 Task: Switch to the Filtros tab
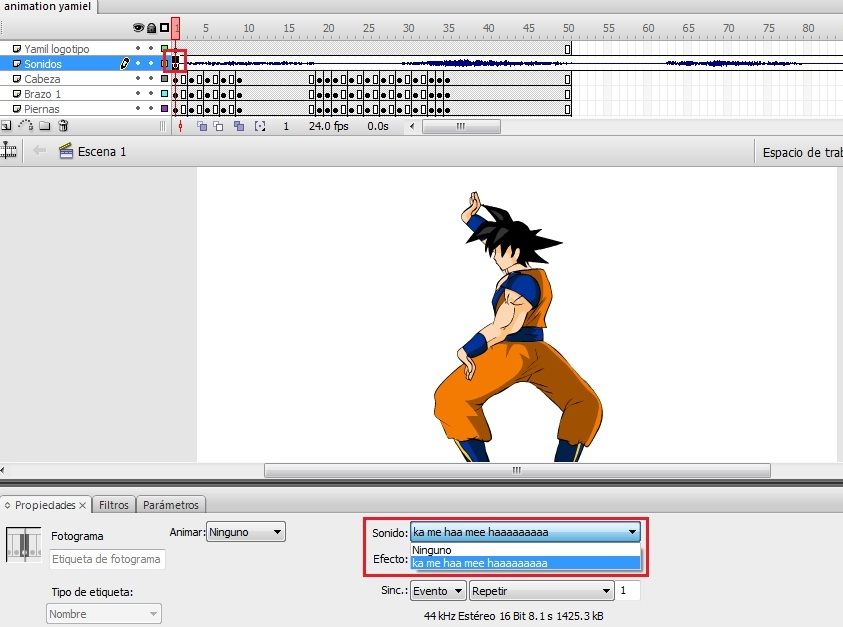tap(113, 505)
